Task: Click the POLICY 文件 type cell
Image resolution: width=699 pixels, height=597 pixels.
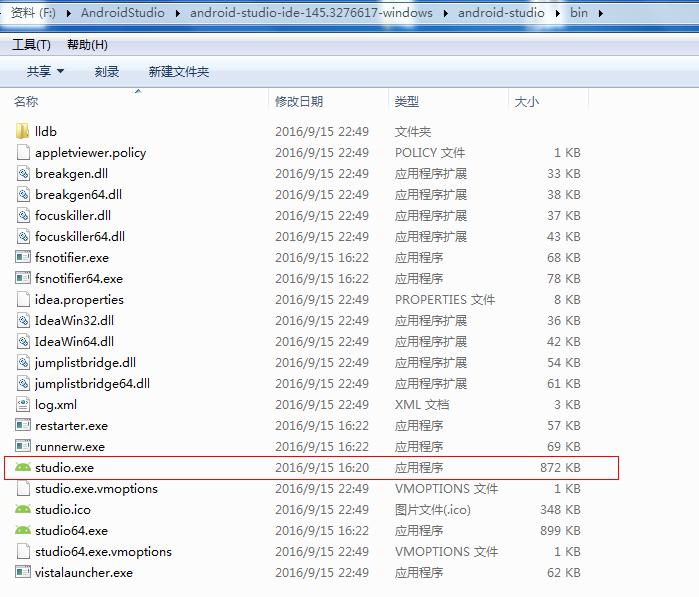Action: (430, 152)
